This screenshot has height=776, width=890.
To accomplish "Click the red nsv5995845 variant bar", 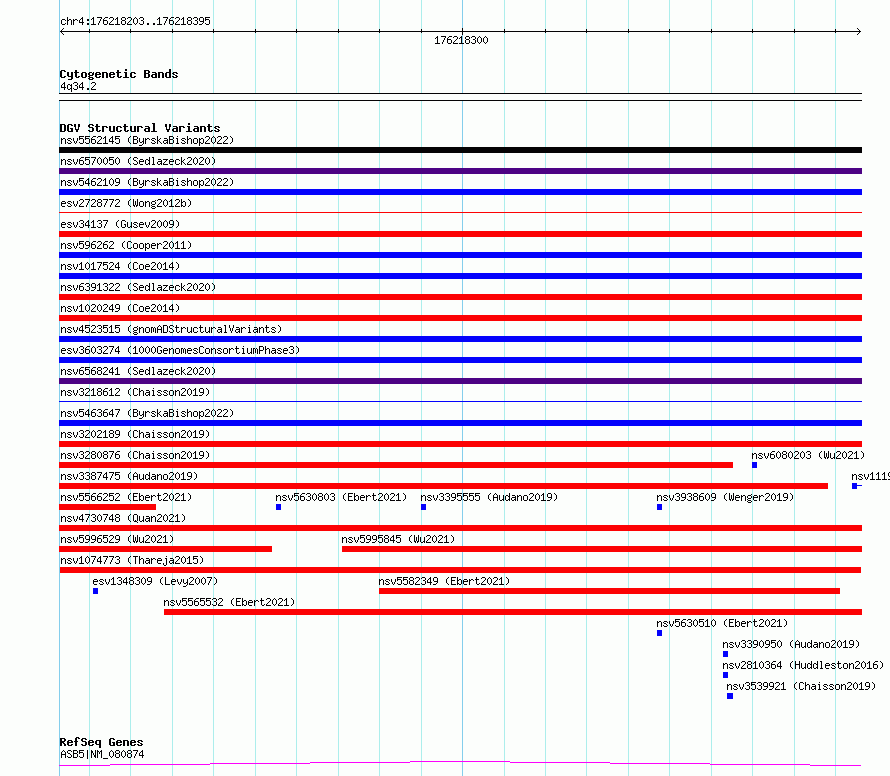I will click(602, 549).
